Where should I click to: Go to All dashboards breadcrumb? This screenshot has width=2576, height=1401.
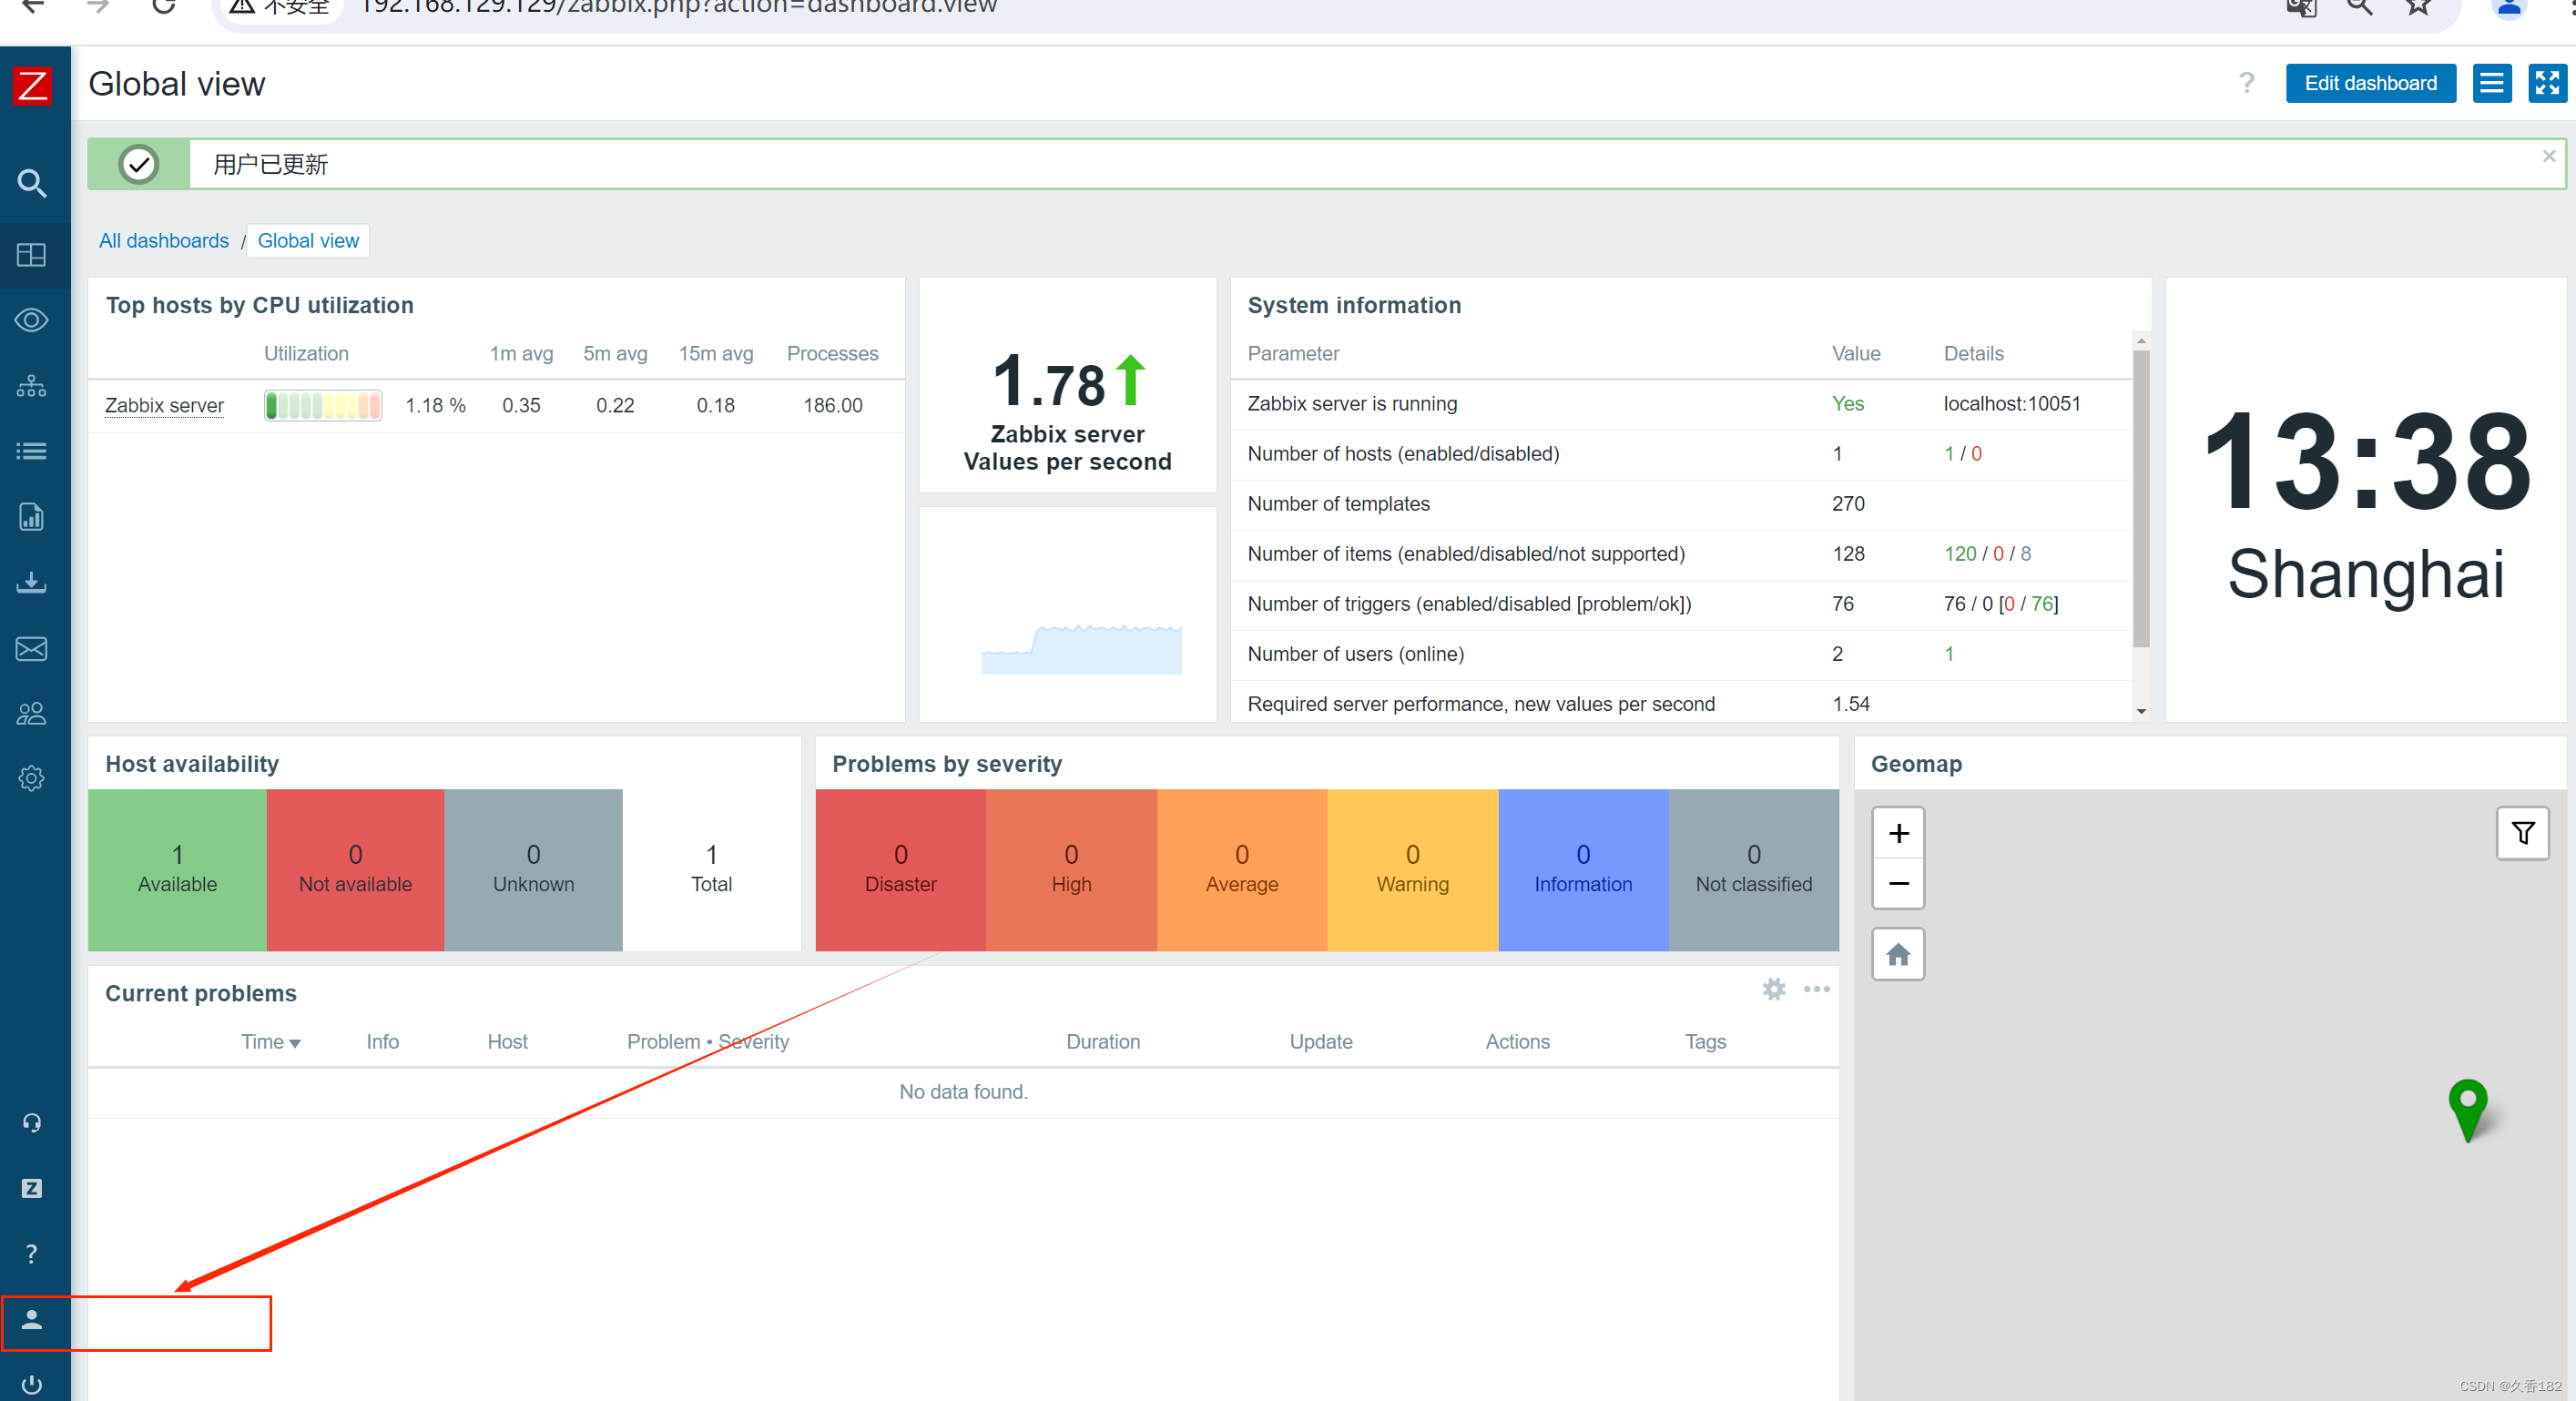(164, 241)
